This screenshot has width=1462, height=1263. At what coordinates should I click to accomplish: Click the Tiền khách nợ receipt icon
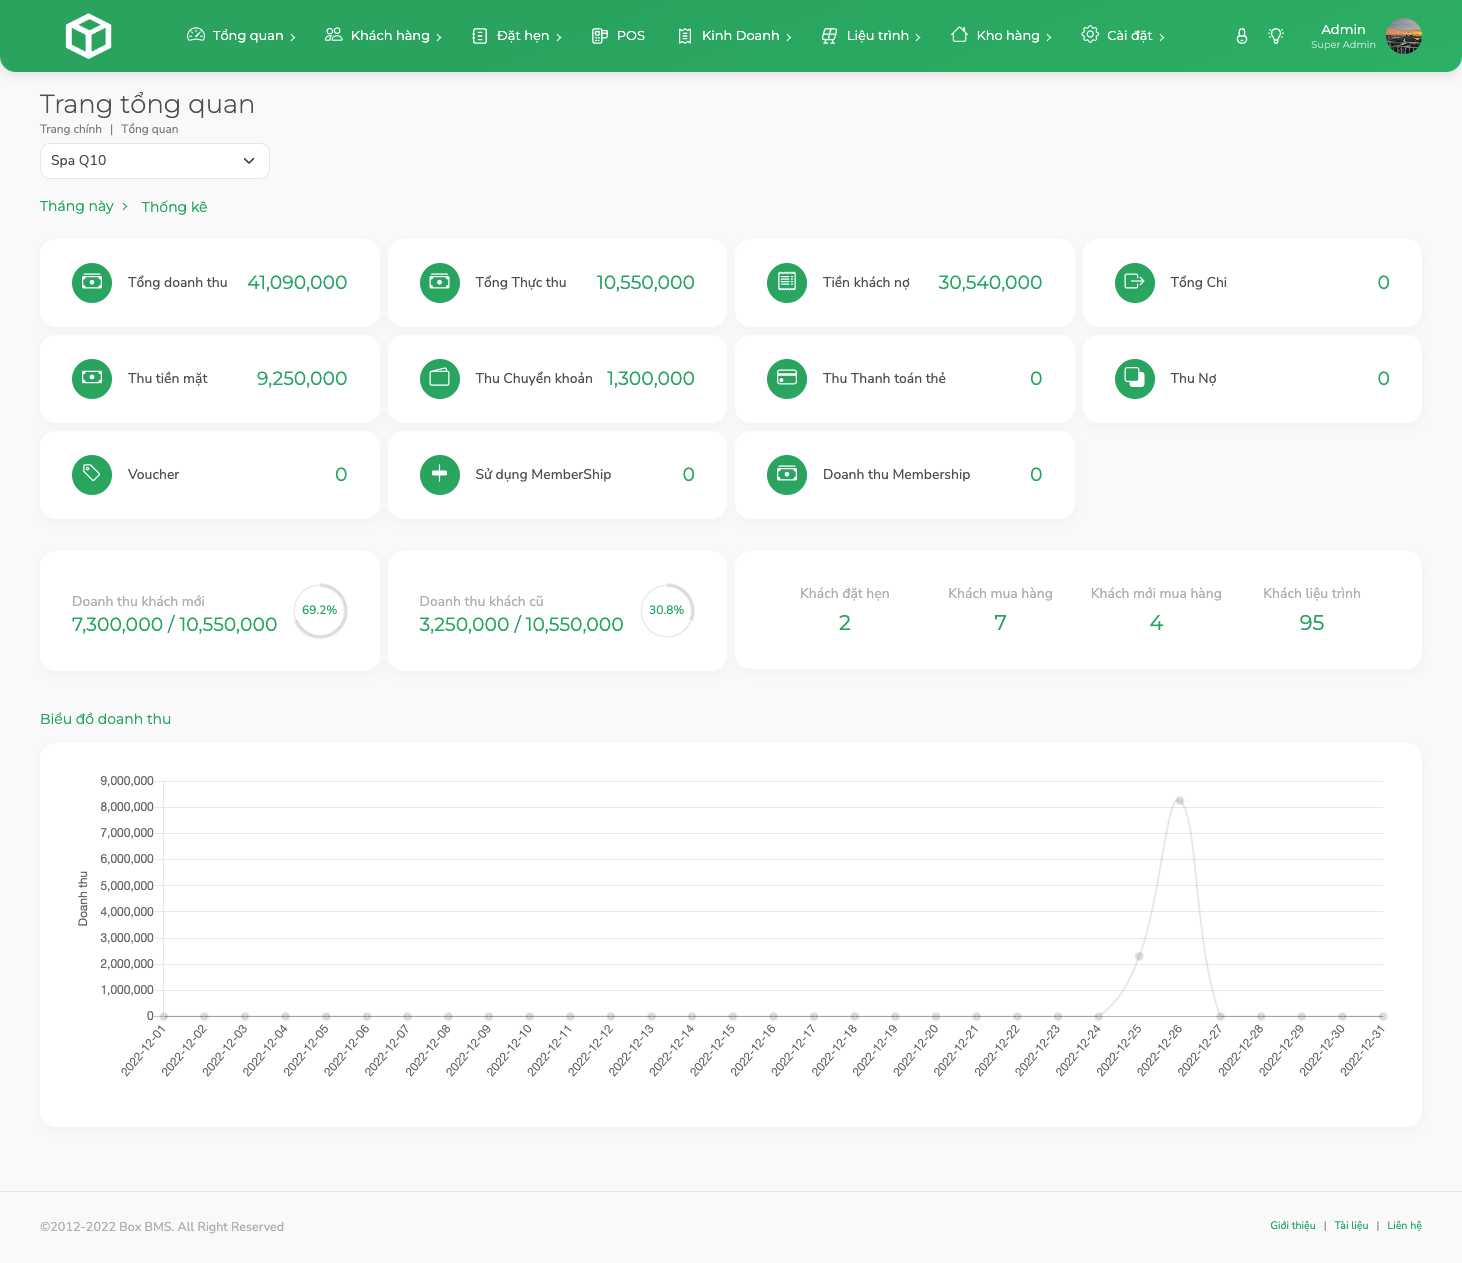point(787,283)
